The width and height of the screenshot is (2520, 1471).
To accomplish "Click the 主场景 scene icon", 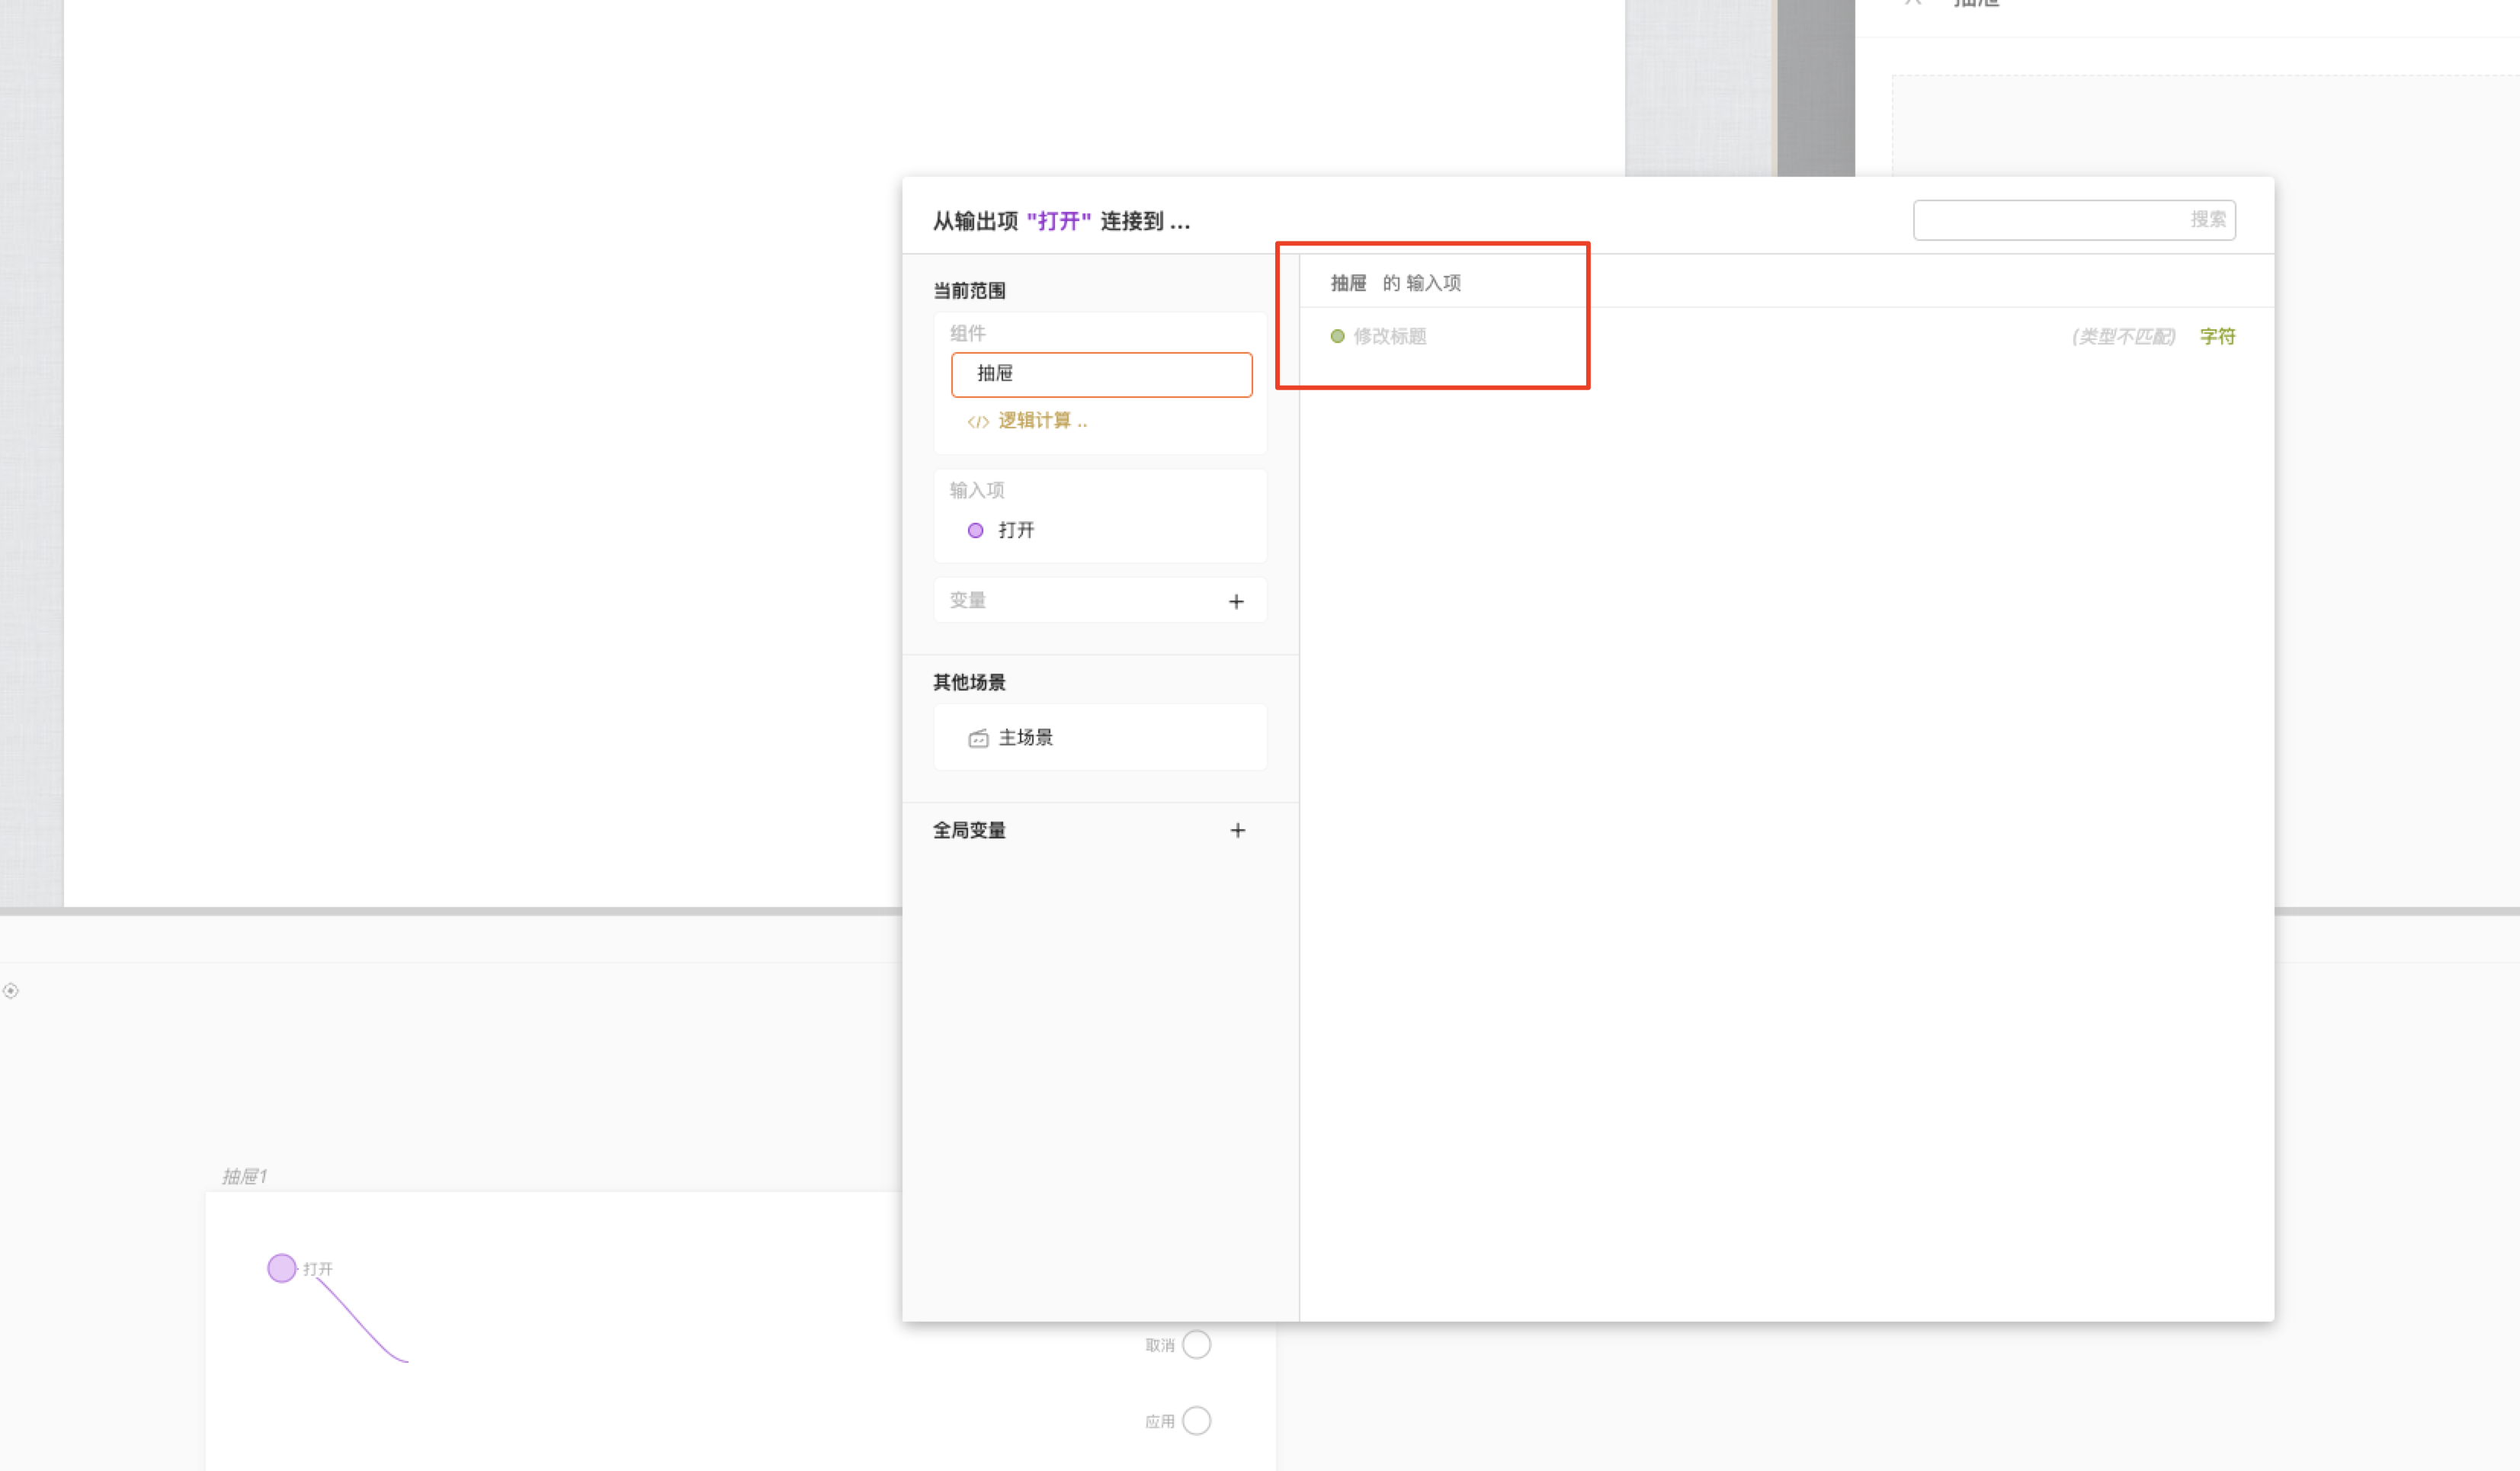I will (x=978, y=738).
